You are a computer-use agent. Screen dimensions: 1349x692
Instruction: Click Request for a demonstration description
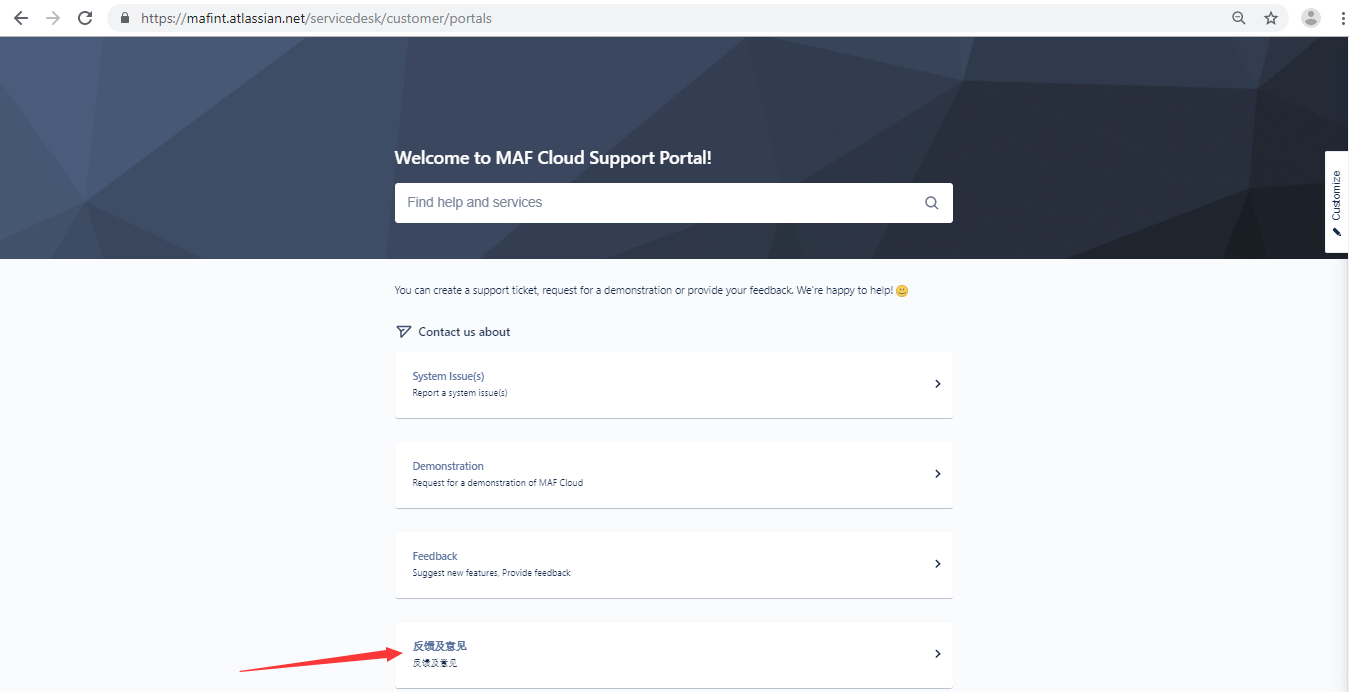click(498, 483)
